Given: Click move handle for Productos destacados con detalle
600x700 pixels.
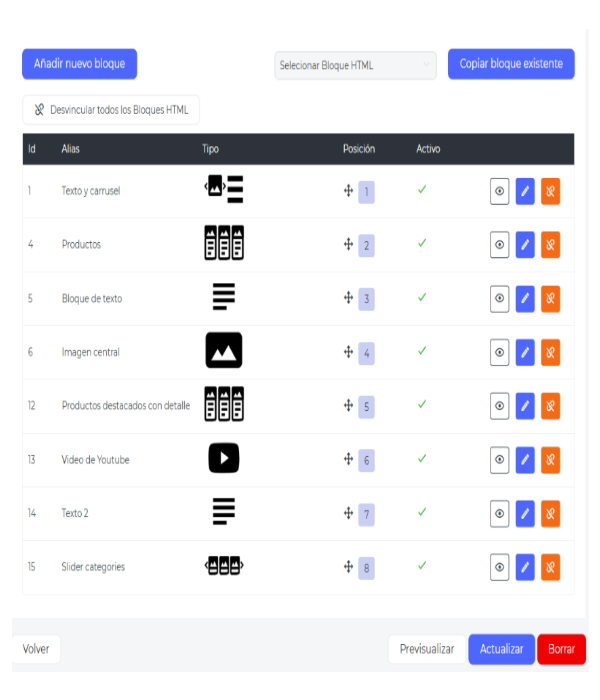Looking at the screenshot, I should [348, 405].
